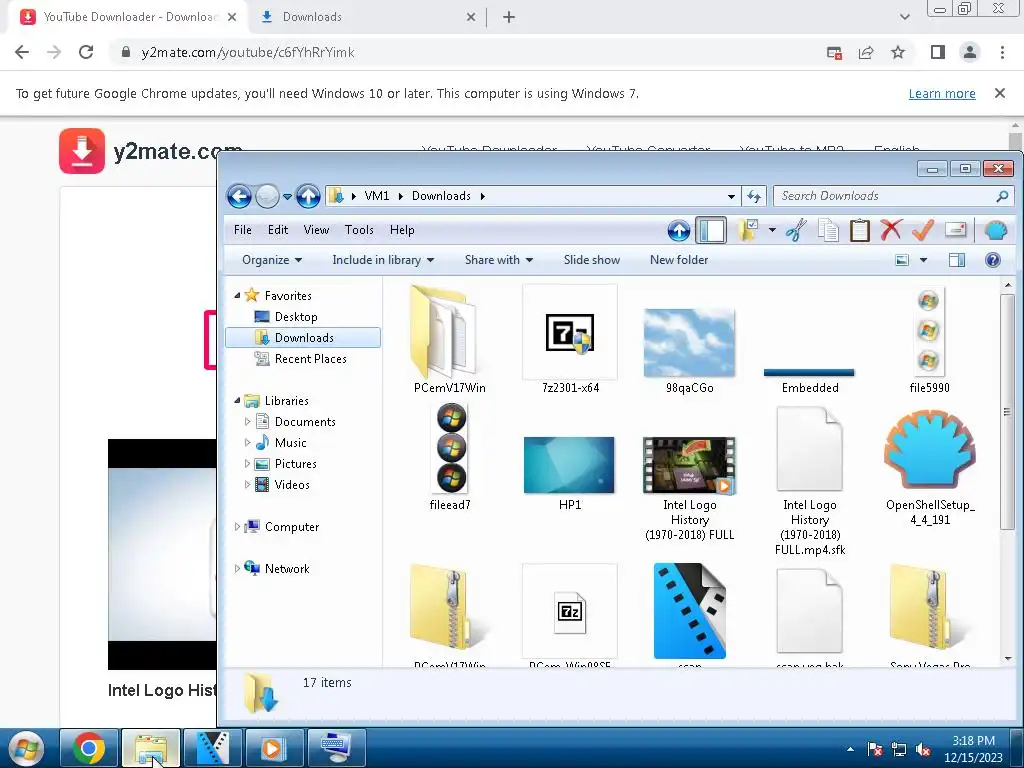
Task: Open the Organize dropdown
Action: [272, 260]
